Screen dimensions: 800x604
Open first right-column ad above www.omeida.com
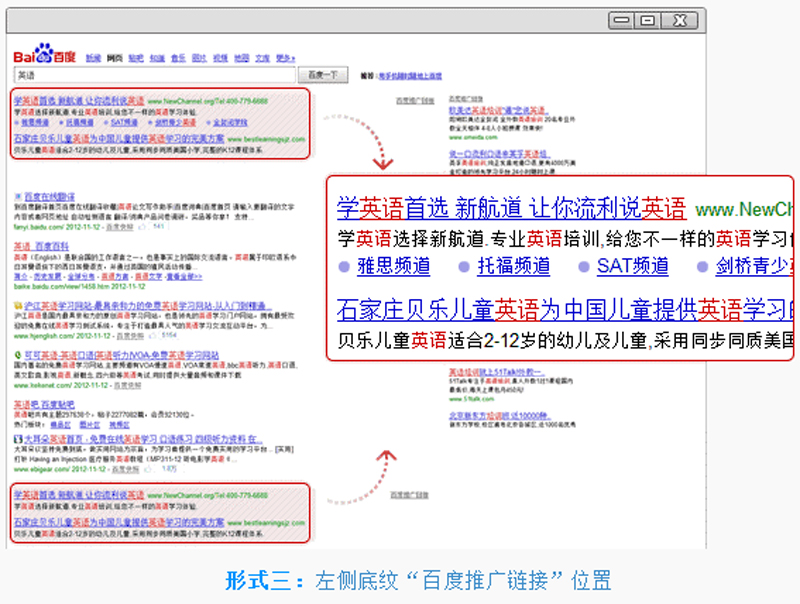coord(498,111)
